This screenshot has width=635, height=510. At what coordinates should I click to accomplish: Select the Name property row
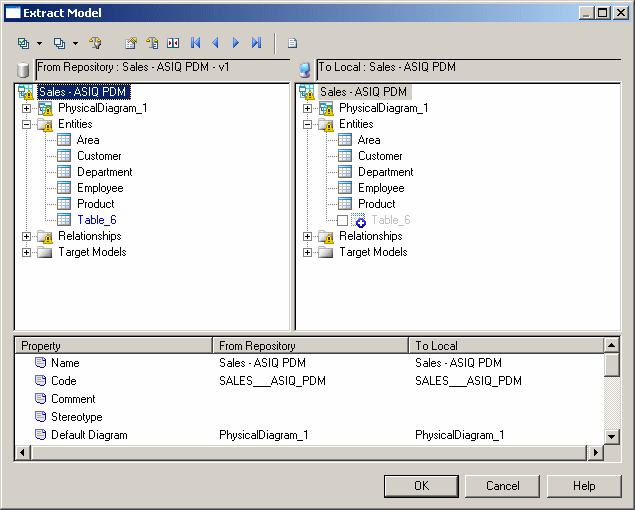309,363
